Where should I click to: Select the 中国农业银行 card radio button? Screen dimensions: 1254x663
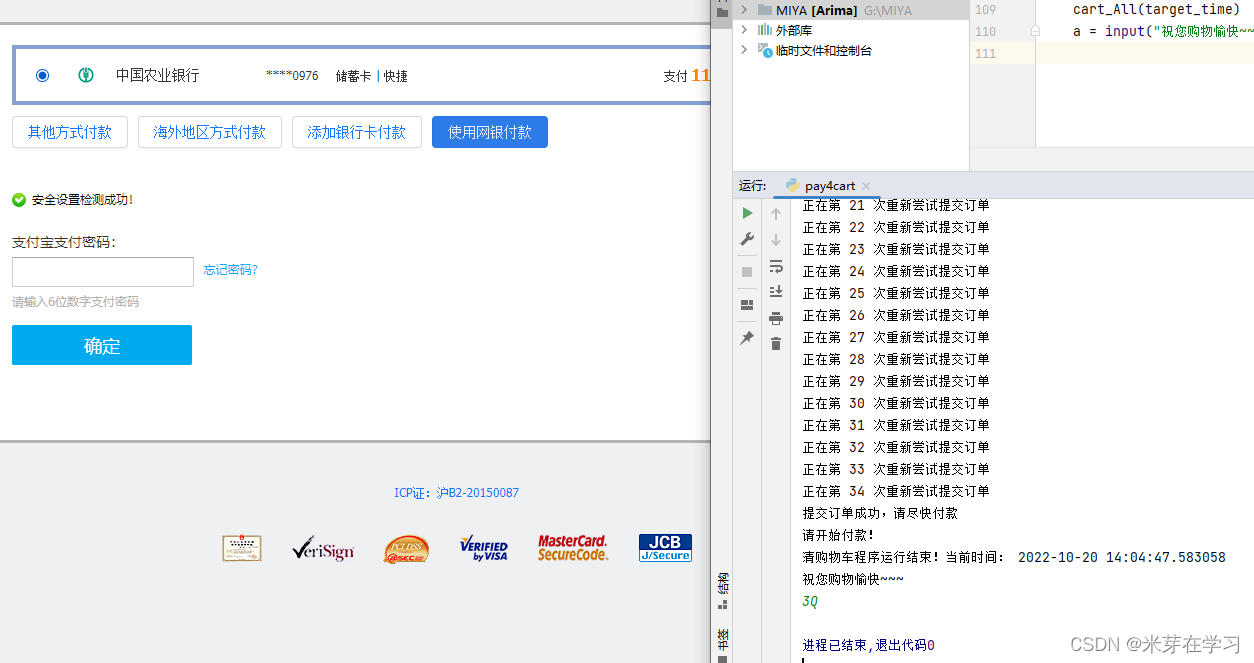pos(42,75)
